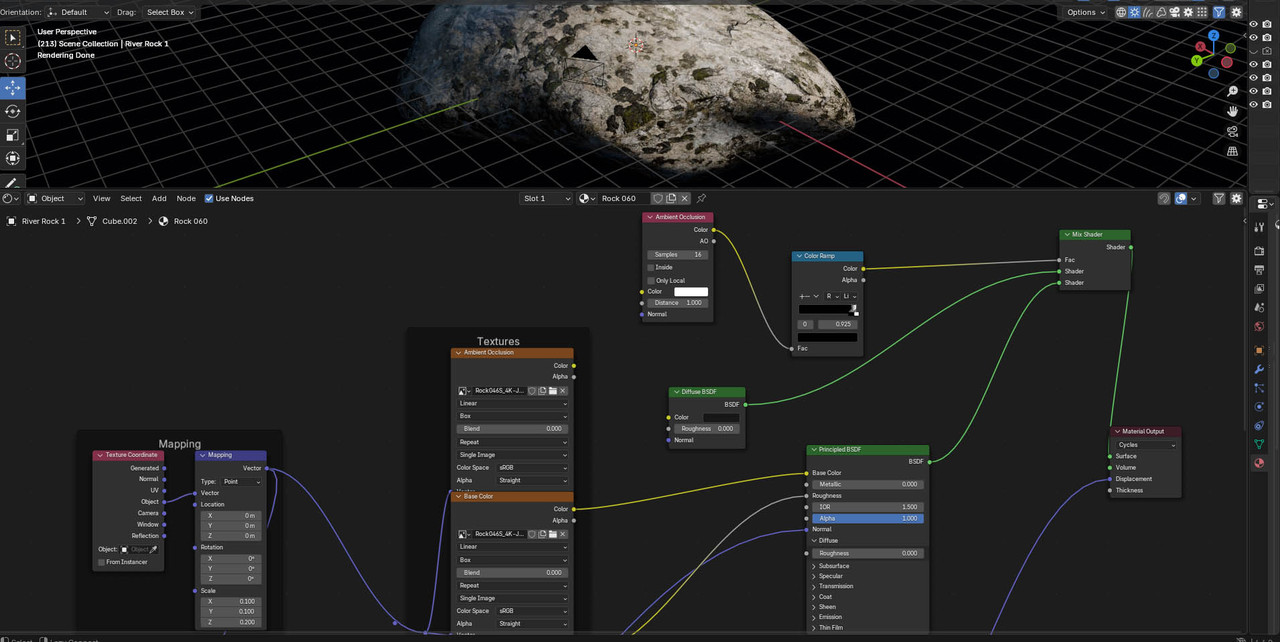The image size is (1280, 642).
Task: Activate the Scale tool
Action: pyautogui.click(x=13, y=135)
